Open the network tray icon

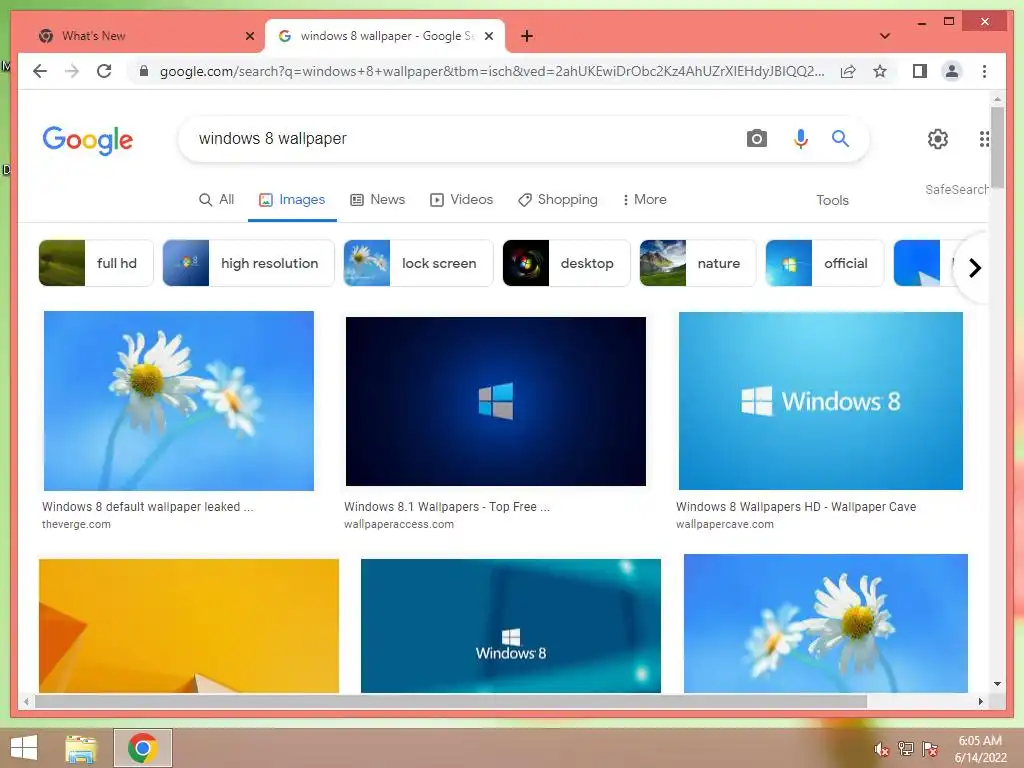905,749
